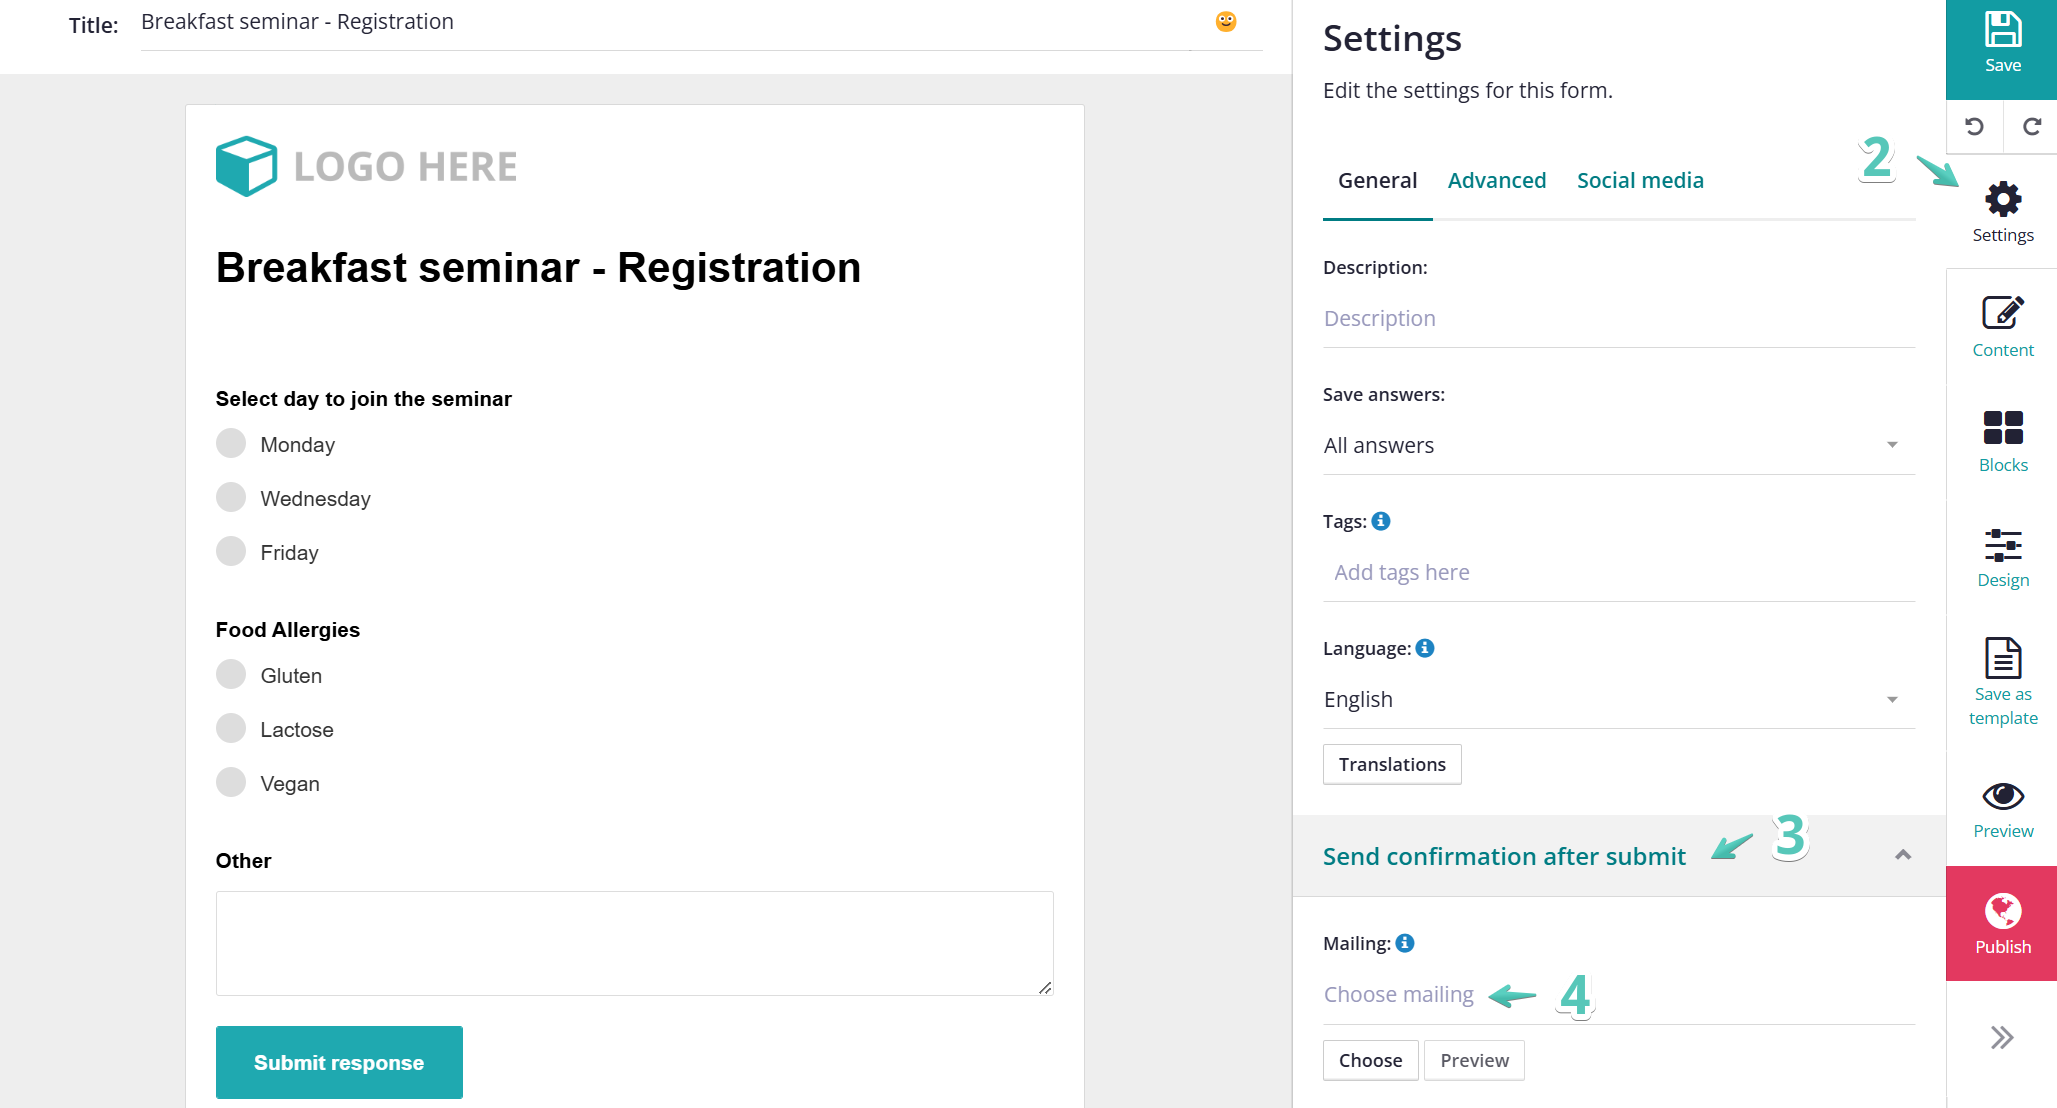
Task: Open the Blocks panel
Action: click(2002, 441)
